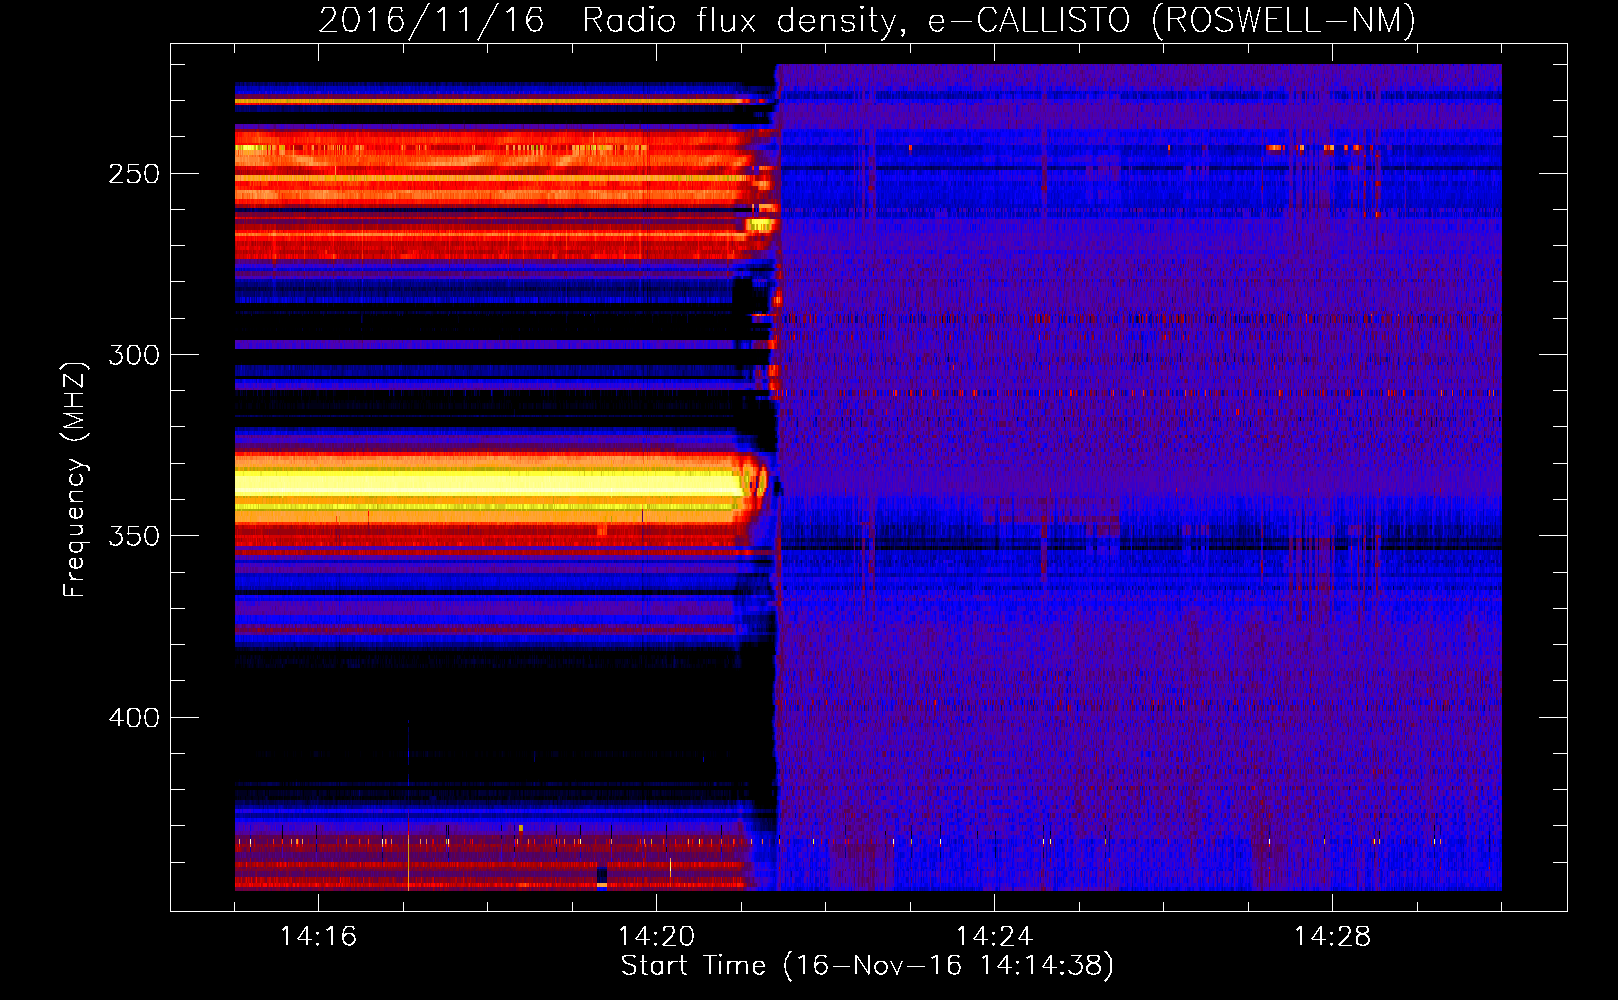Click the 14:16 time tick label
Viewport: 1618px width, 1000px height.
point(318,936)
